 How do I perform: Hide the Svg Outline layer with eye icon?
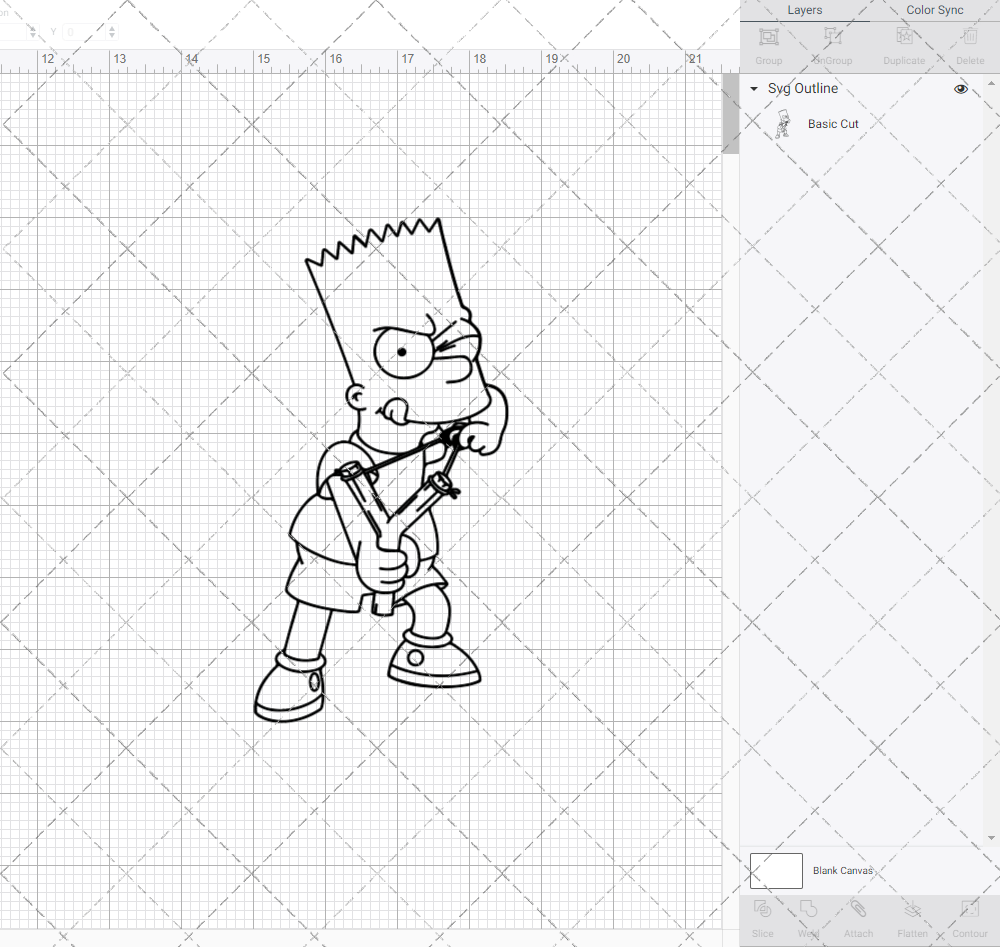961,89
